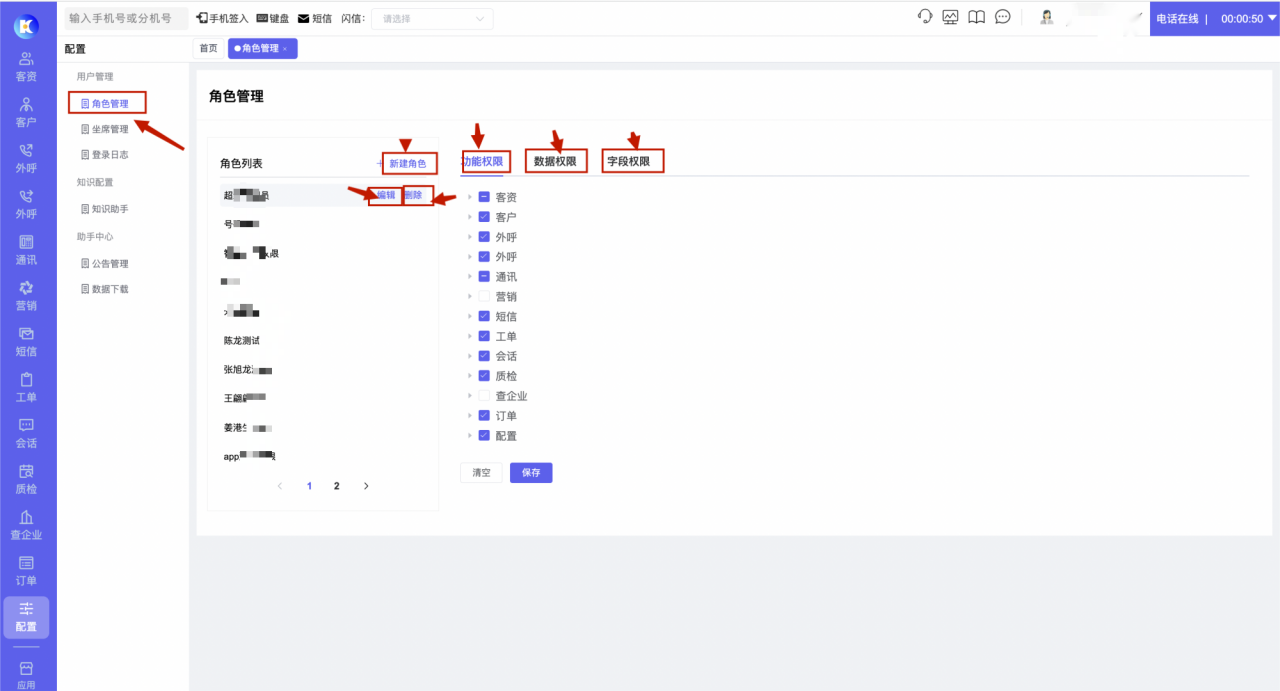Toggle the 质检 permission checkbox

point(484,376)
